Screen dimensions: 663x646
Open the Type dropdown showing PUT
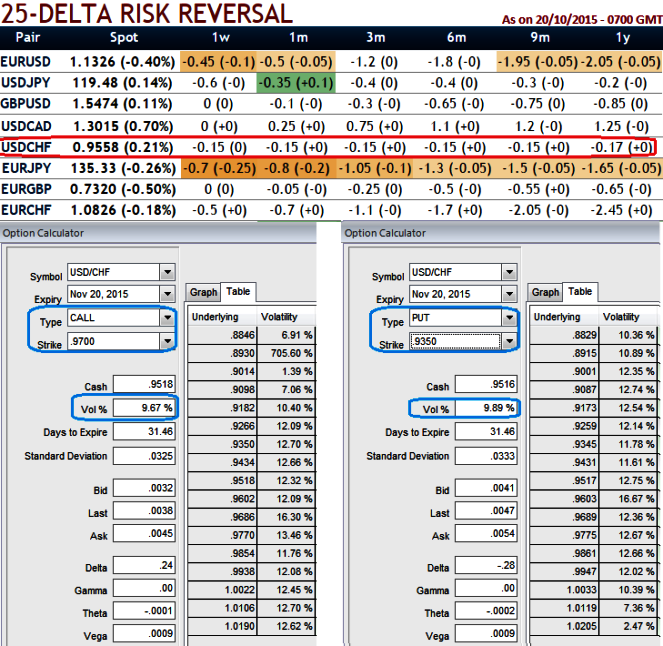(x=509, y=317)
